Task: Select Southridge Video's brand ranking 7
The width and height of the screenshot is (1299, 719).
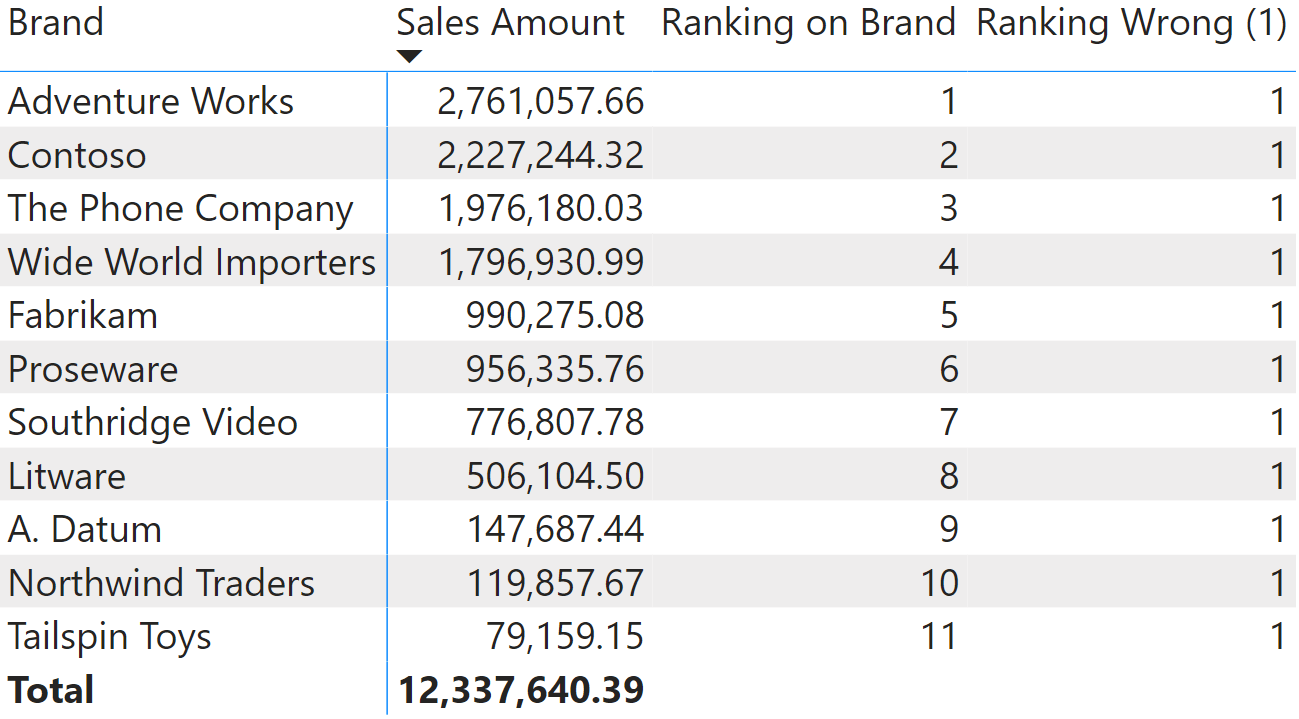Action: (x=948, y=423)
